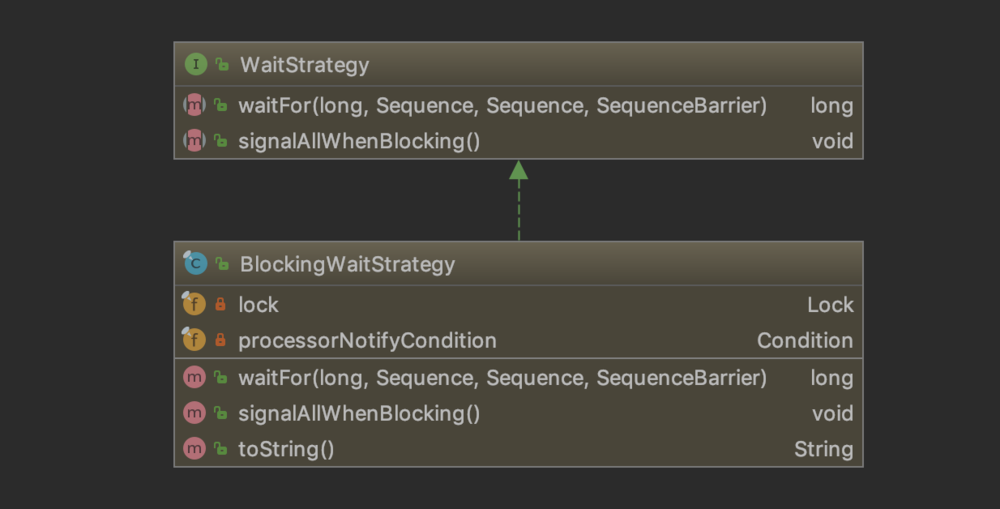The height and width of the screenshot is (509, 1000).
Task: Click the abstract method icon in WaitStrategy waitFor row
Action: (194, 106)
